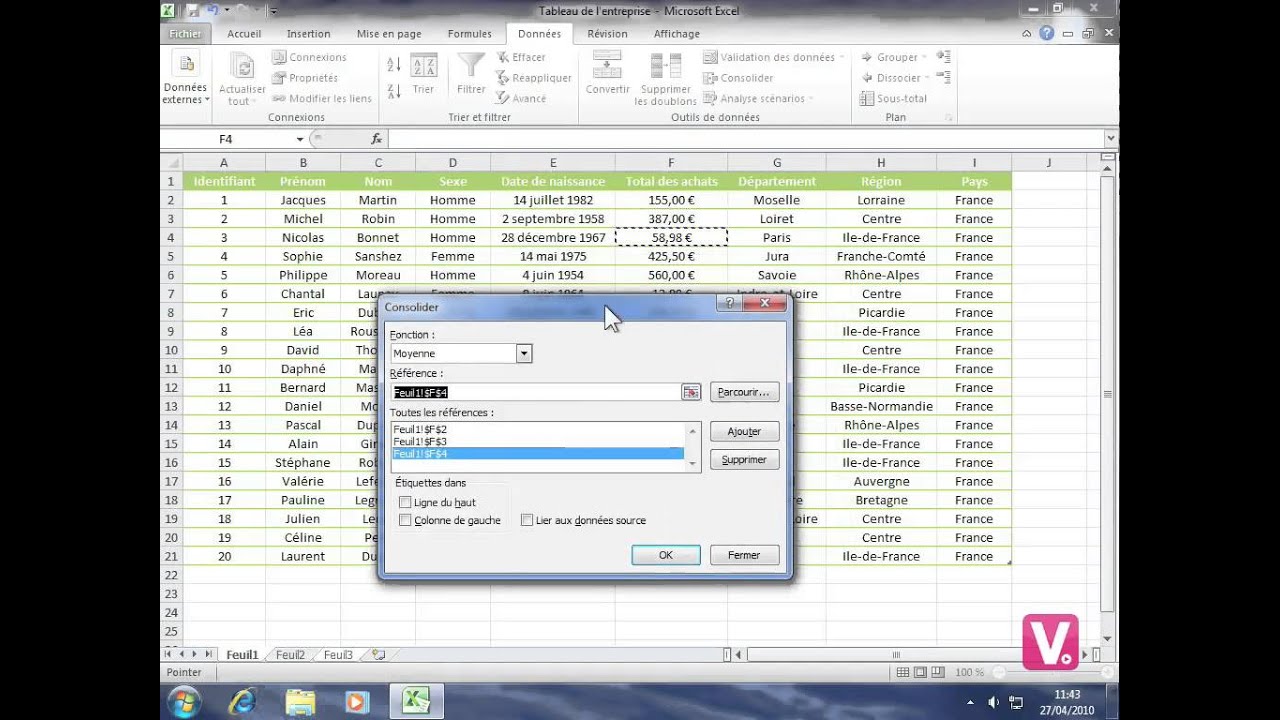The width and height of the screenshot is (1280, 720).
Task: Click volume speaker tray icon
Action: (x=993, y=702)
